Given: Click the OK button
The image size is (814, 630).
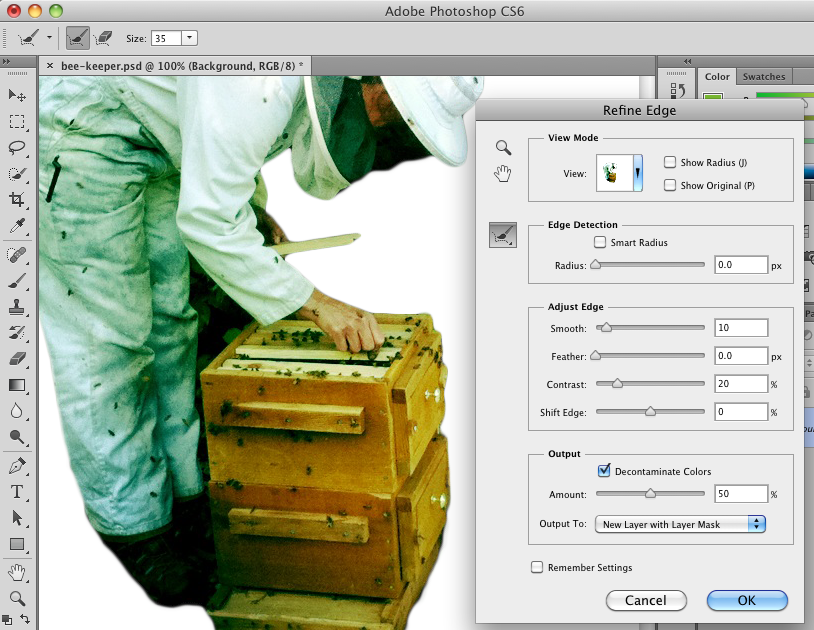Looking at the screenshot, I should pyautogui.click(x=747, y=601).
